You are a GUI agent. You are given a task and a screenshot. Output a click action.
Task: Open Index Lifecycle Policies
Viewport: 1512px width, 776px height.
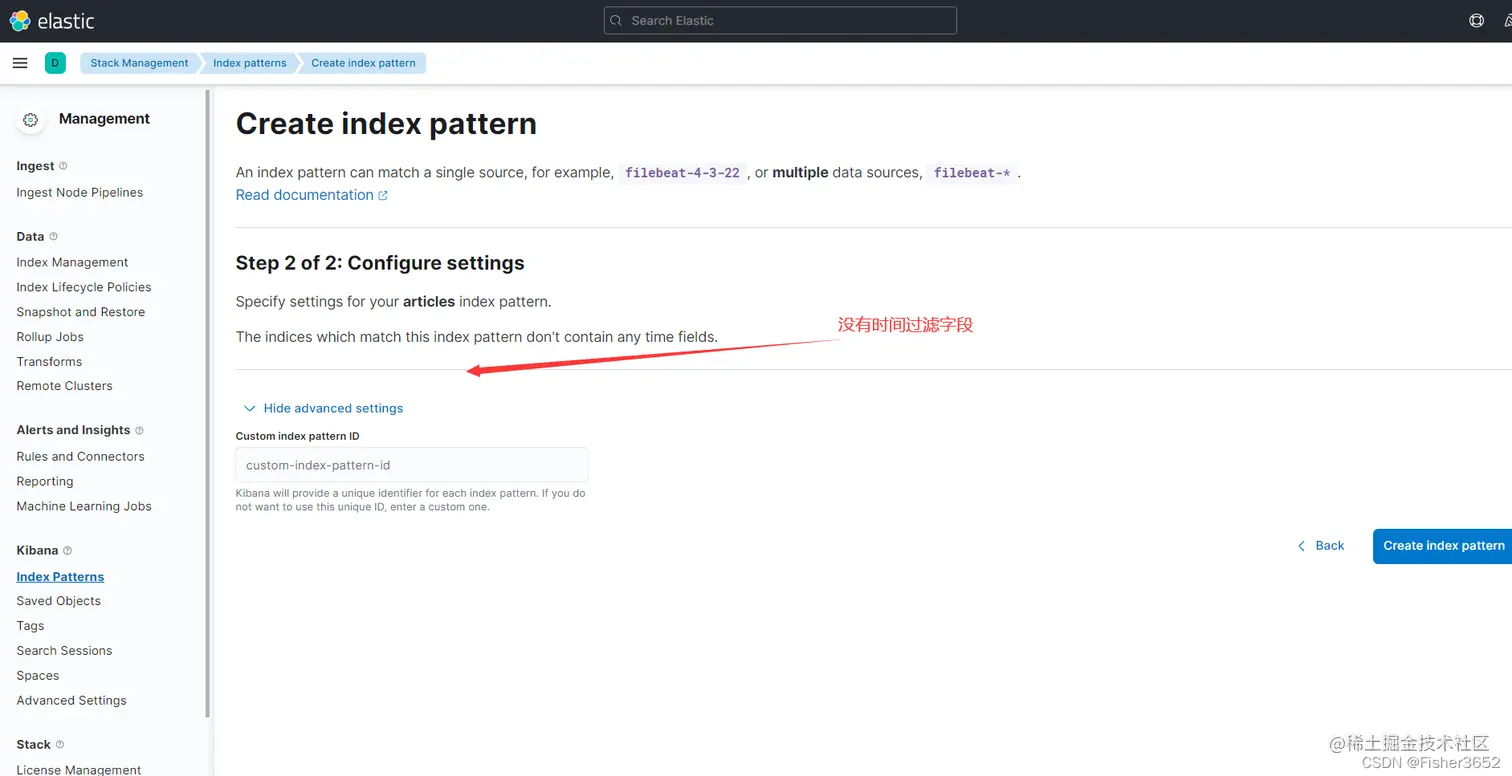[84, 287]
